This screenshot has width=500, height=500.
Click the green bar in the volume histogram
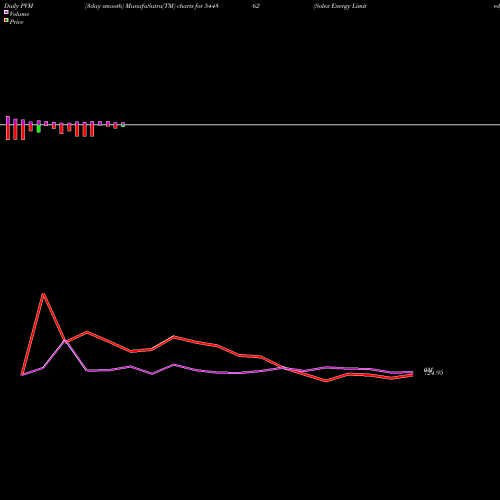pos(39,129)
